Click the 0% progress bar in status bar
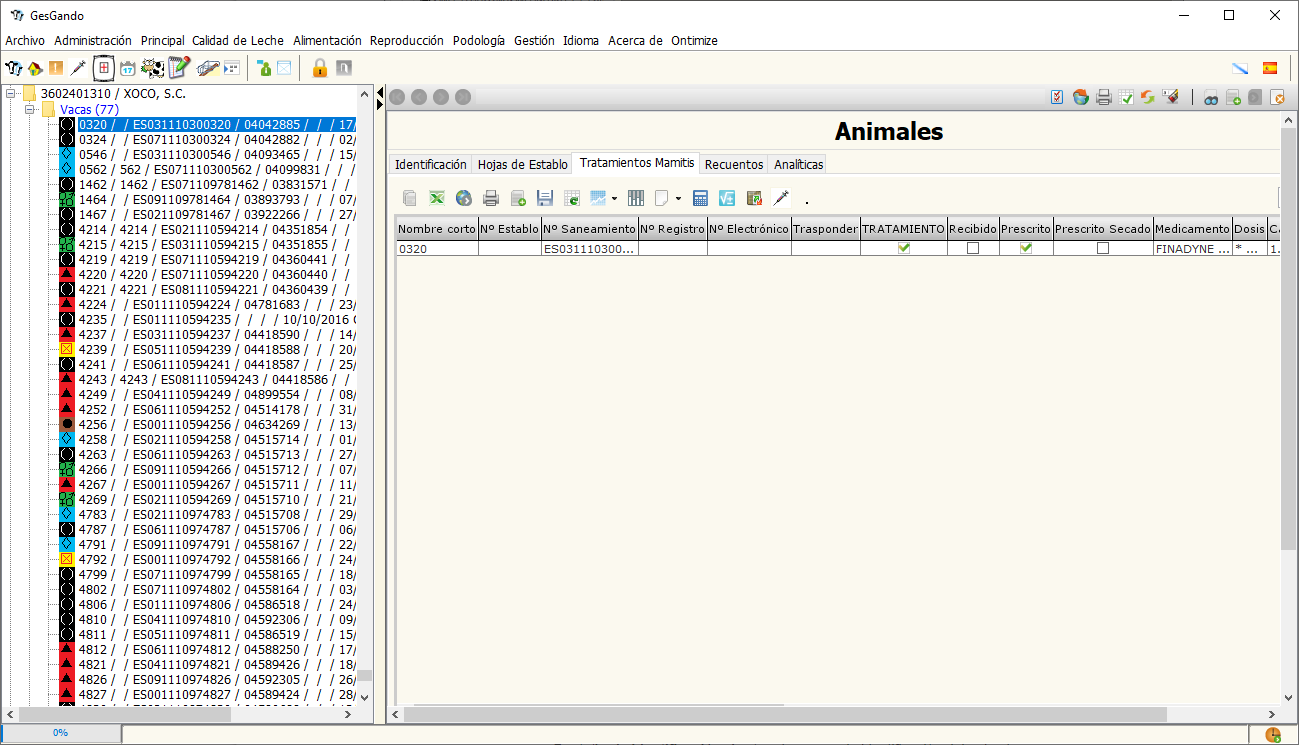Screen dimensions: 1299x745 [x=60, y=733]
